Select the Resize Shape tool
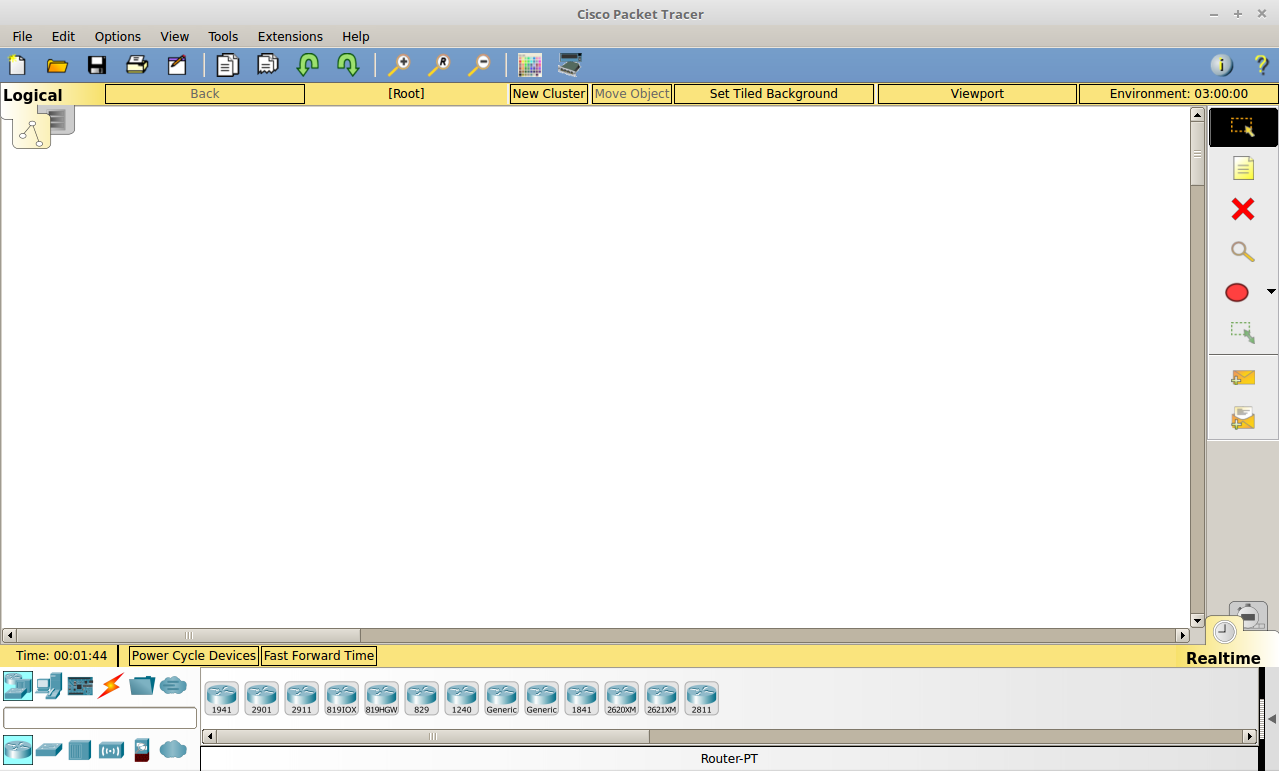The height and width of the screenshot is (771, 1279). pyautogui.click(x=1243, y=333)
